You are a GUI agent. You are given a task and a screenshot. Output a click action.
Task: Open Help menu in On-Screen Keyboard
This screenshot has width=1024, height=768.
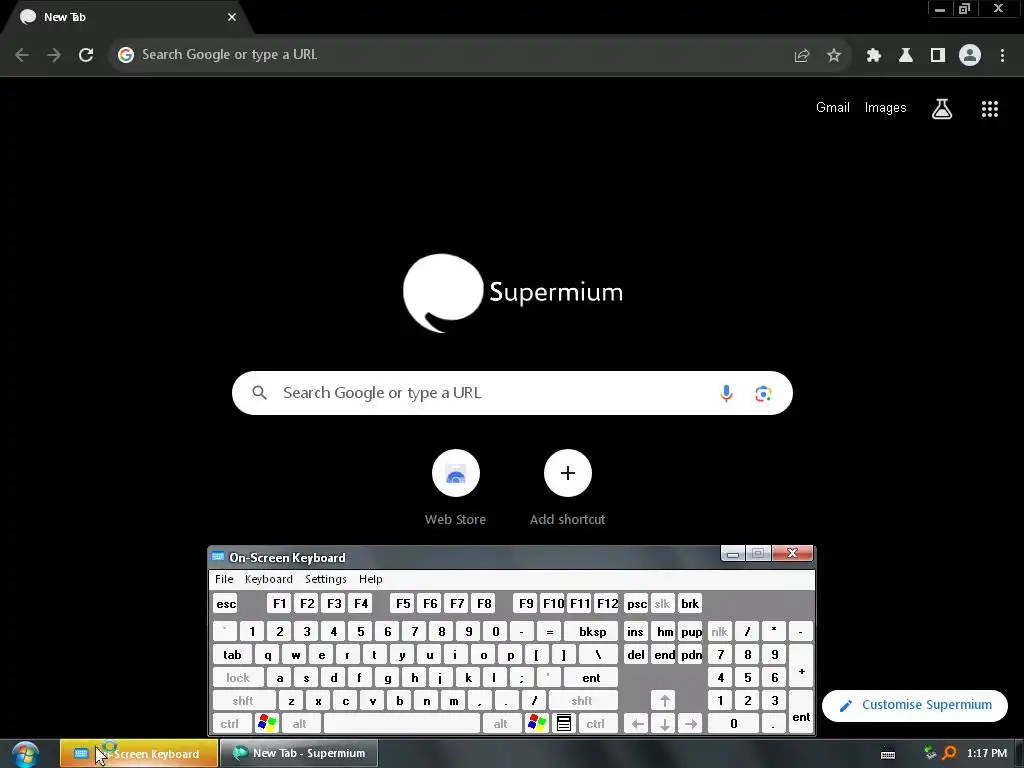[370, 579]
